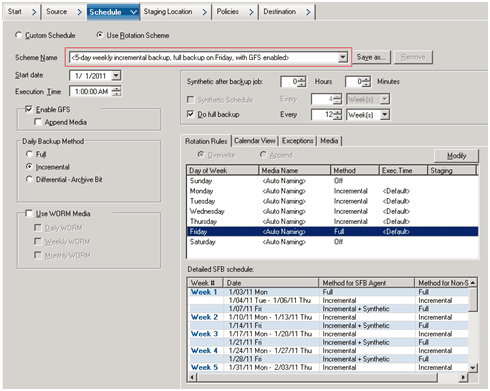Viewport: 490px width, 391px height.
Task: Choose Full daily backup method
Action: 29,154
